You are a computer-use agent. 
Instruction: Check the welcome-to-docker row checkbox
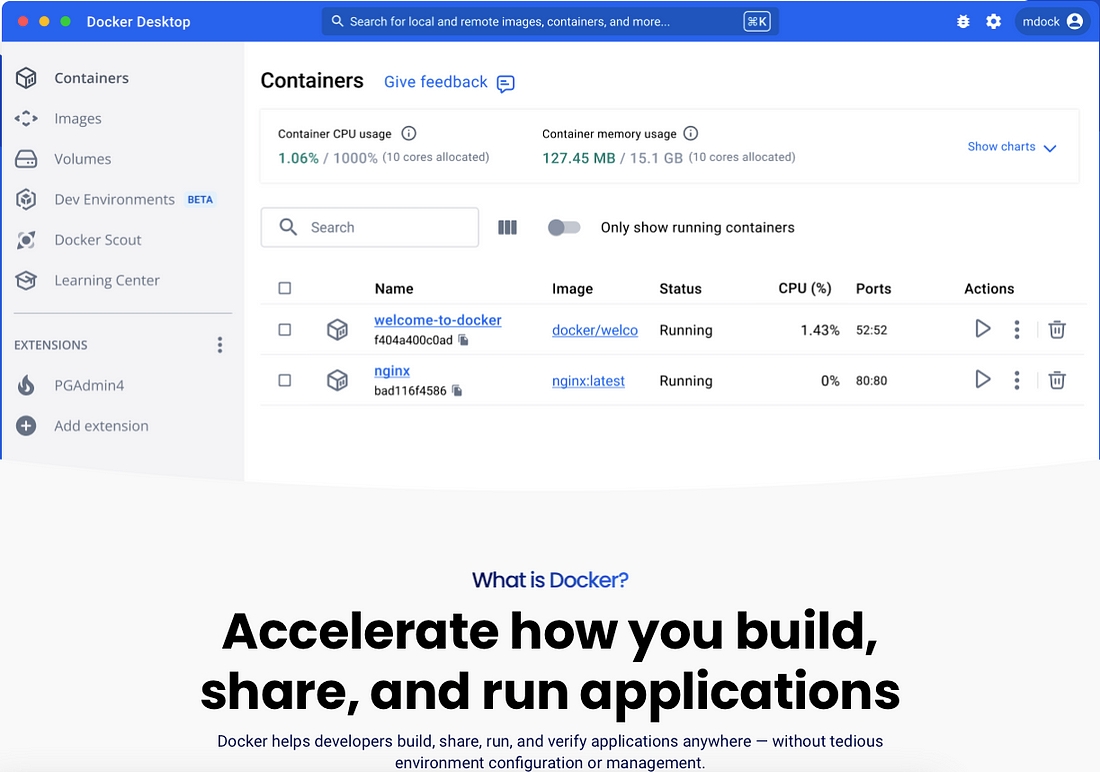coord(285,330)
